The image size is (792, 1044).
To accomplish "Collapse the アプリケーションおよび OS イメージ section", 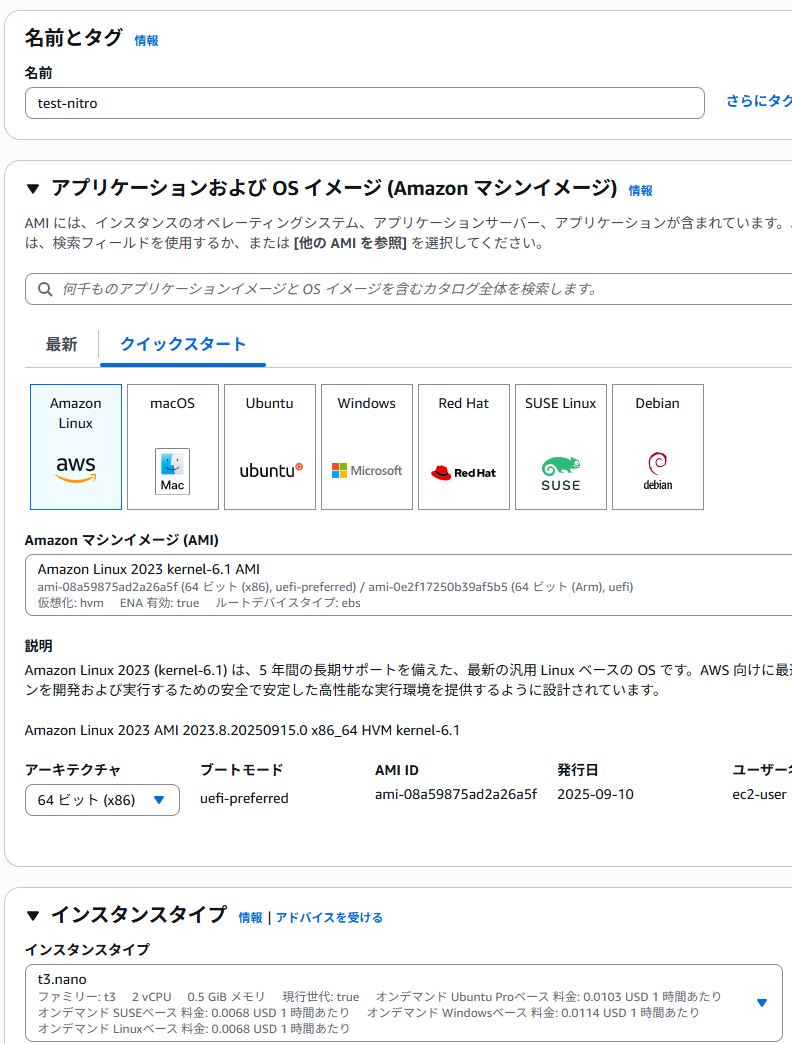I will tap(33, 189).
